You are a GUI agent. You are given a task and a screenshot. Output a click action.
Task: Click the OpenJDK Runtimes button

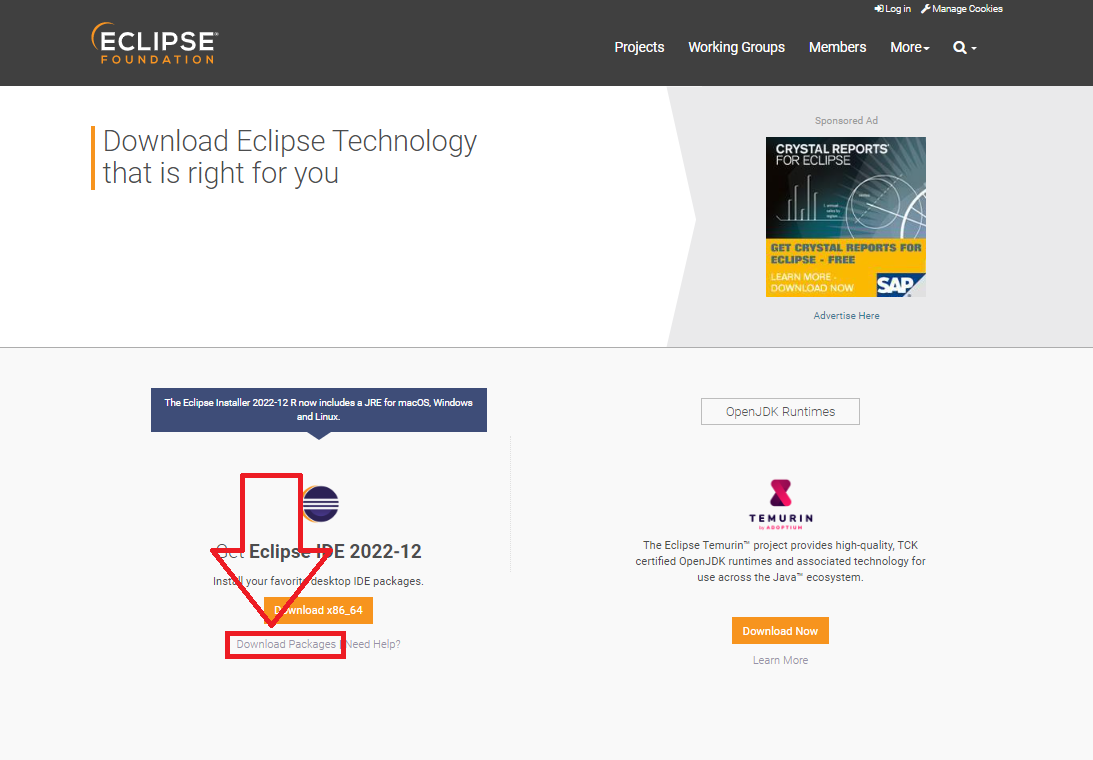[x=780, y=411]
